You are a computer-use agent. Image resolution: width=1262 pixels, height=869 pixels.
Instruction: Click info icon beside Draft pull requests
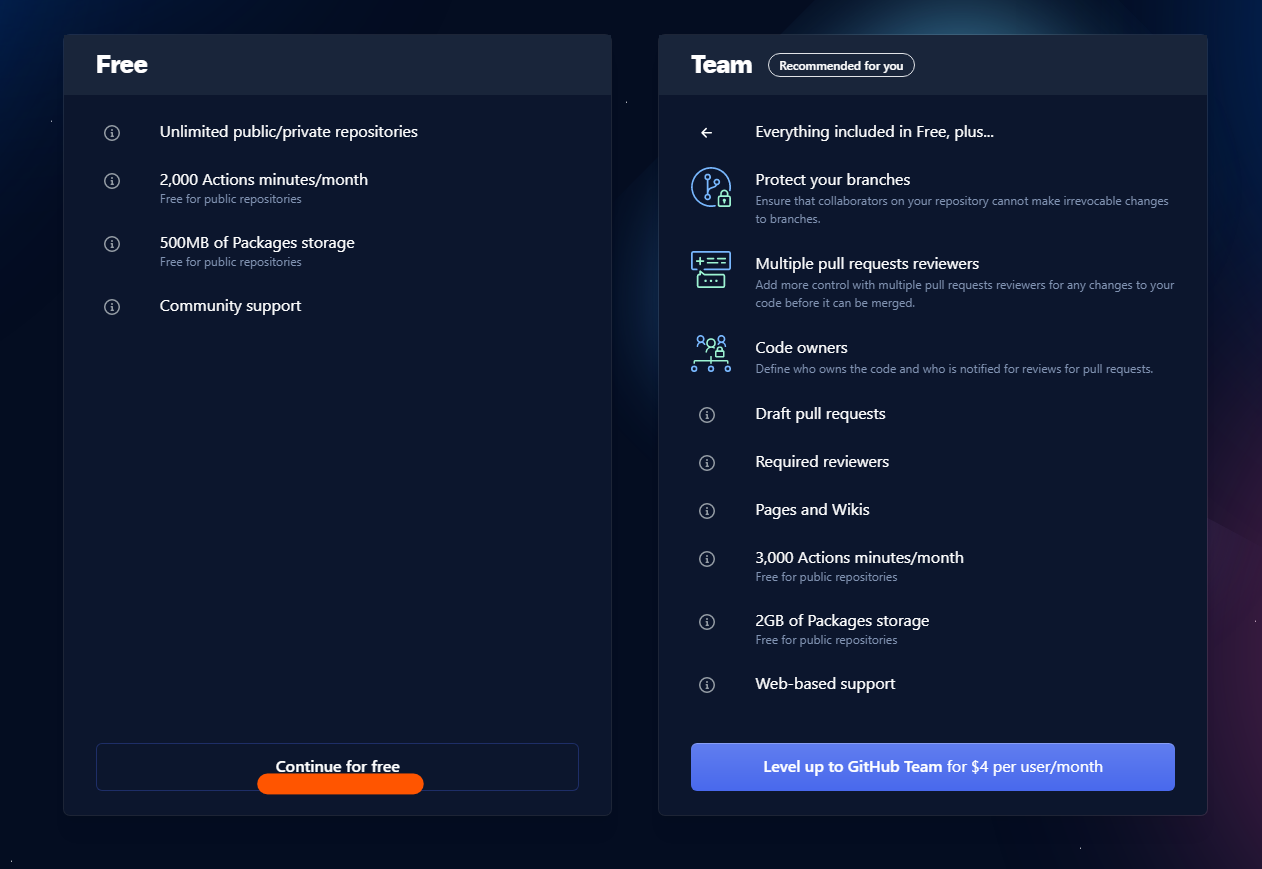point(707,415)
